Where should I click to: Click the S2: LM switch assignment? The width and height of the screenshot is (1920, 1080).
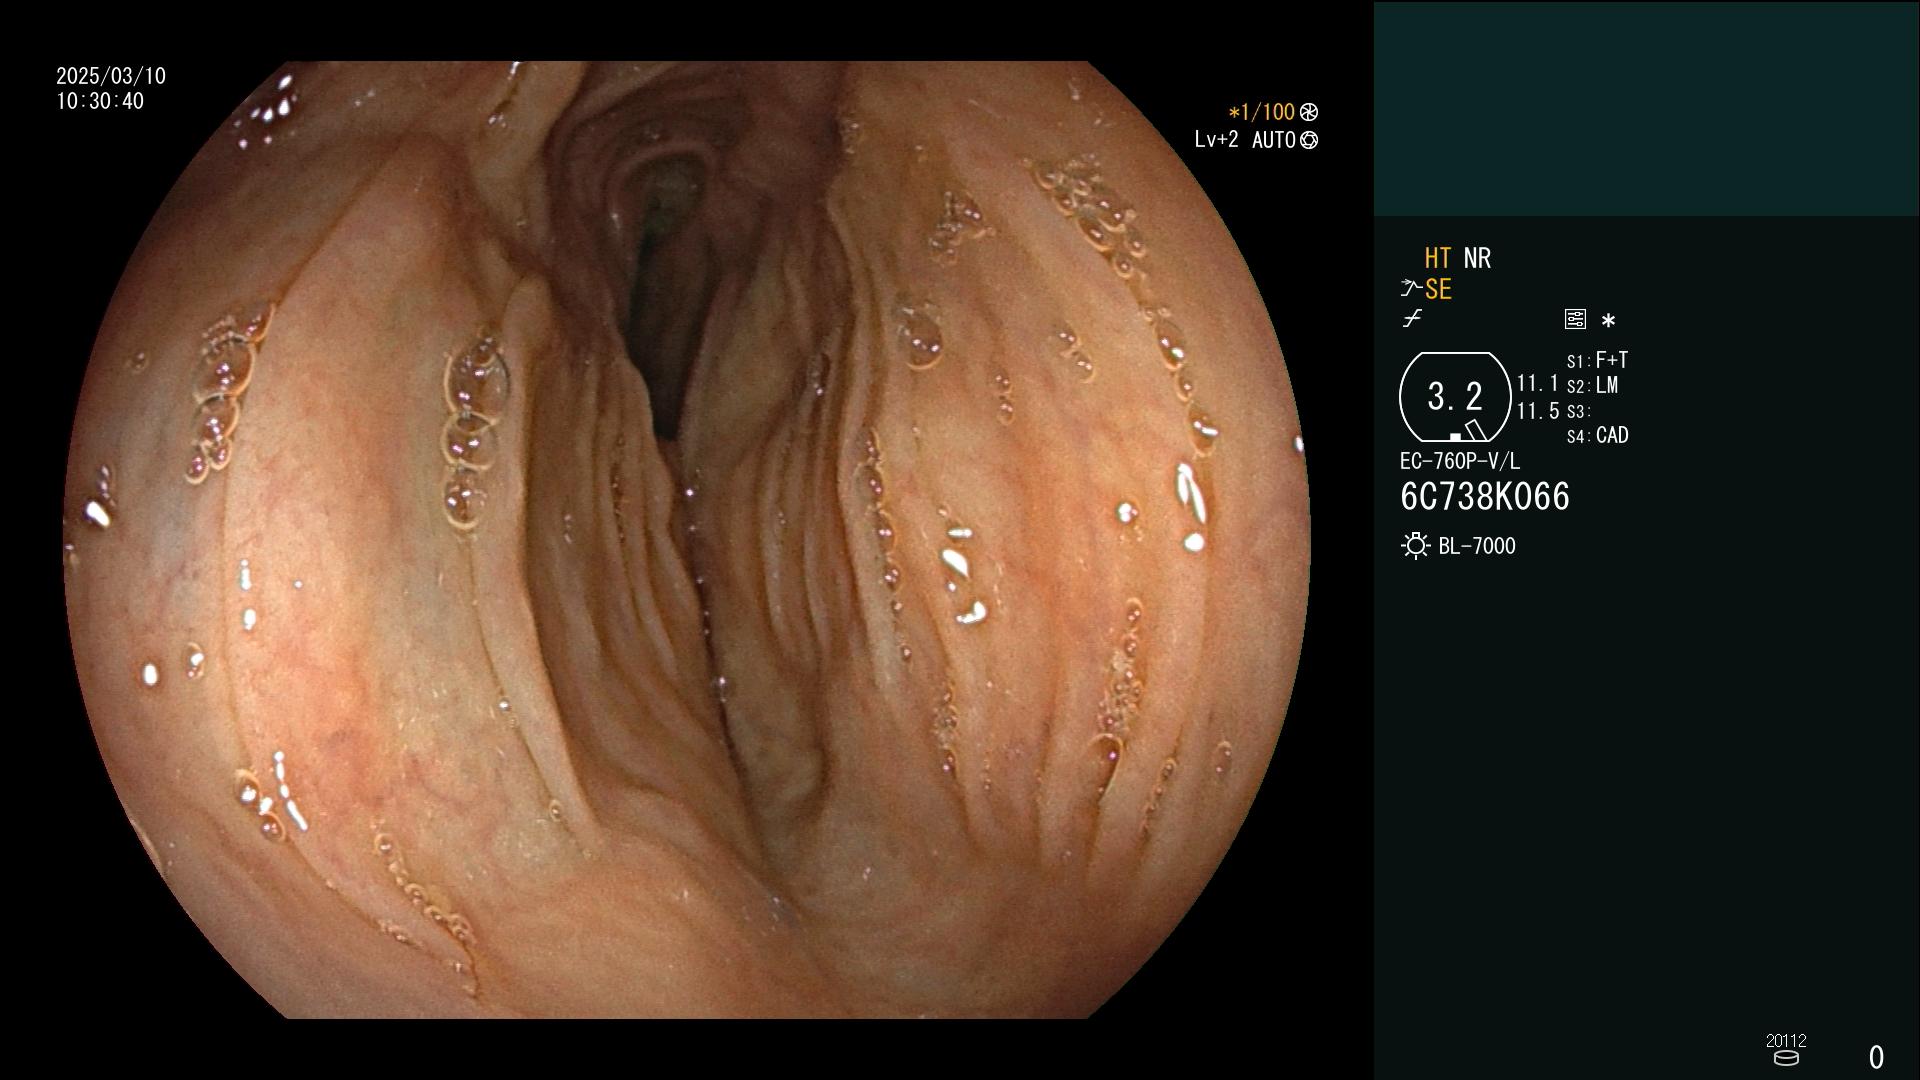click(1593, 385)
